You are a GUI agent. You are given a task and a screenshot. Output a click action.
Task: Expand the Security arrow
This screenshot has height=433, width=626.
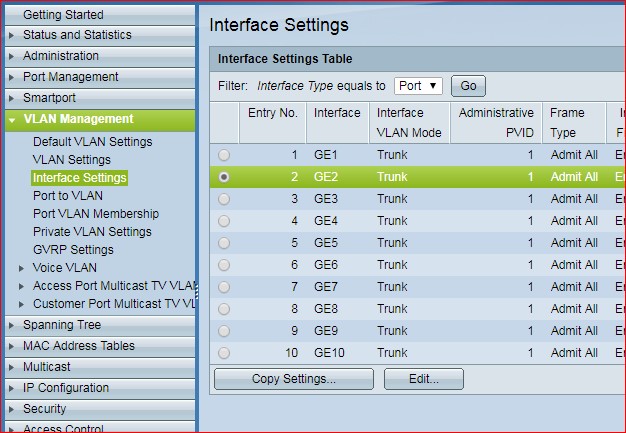point(12,409)
